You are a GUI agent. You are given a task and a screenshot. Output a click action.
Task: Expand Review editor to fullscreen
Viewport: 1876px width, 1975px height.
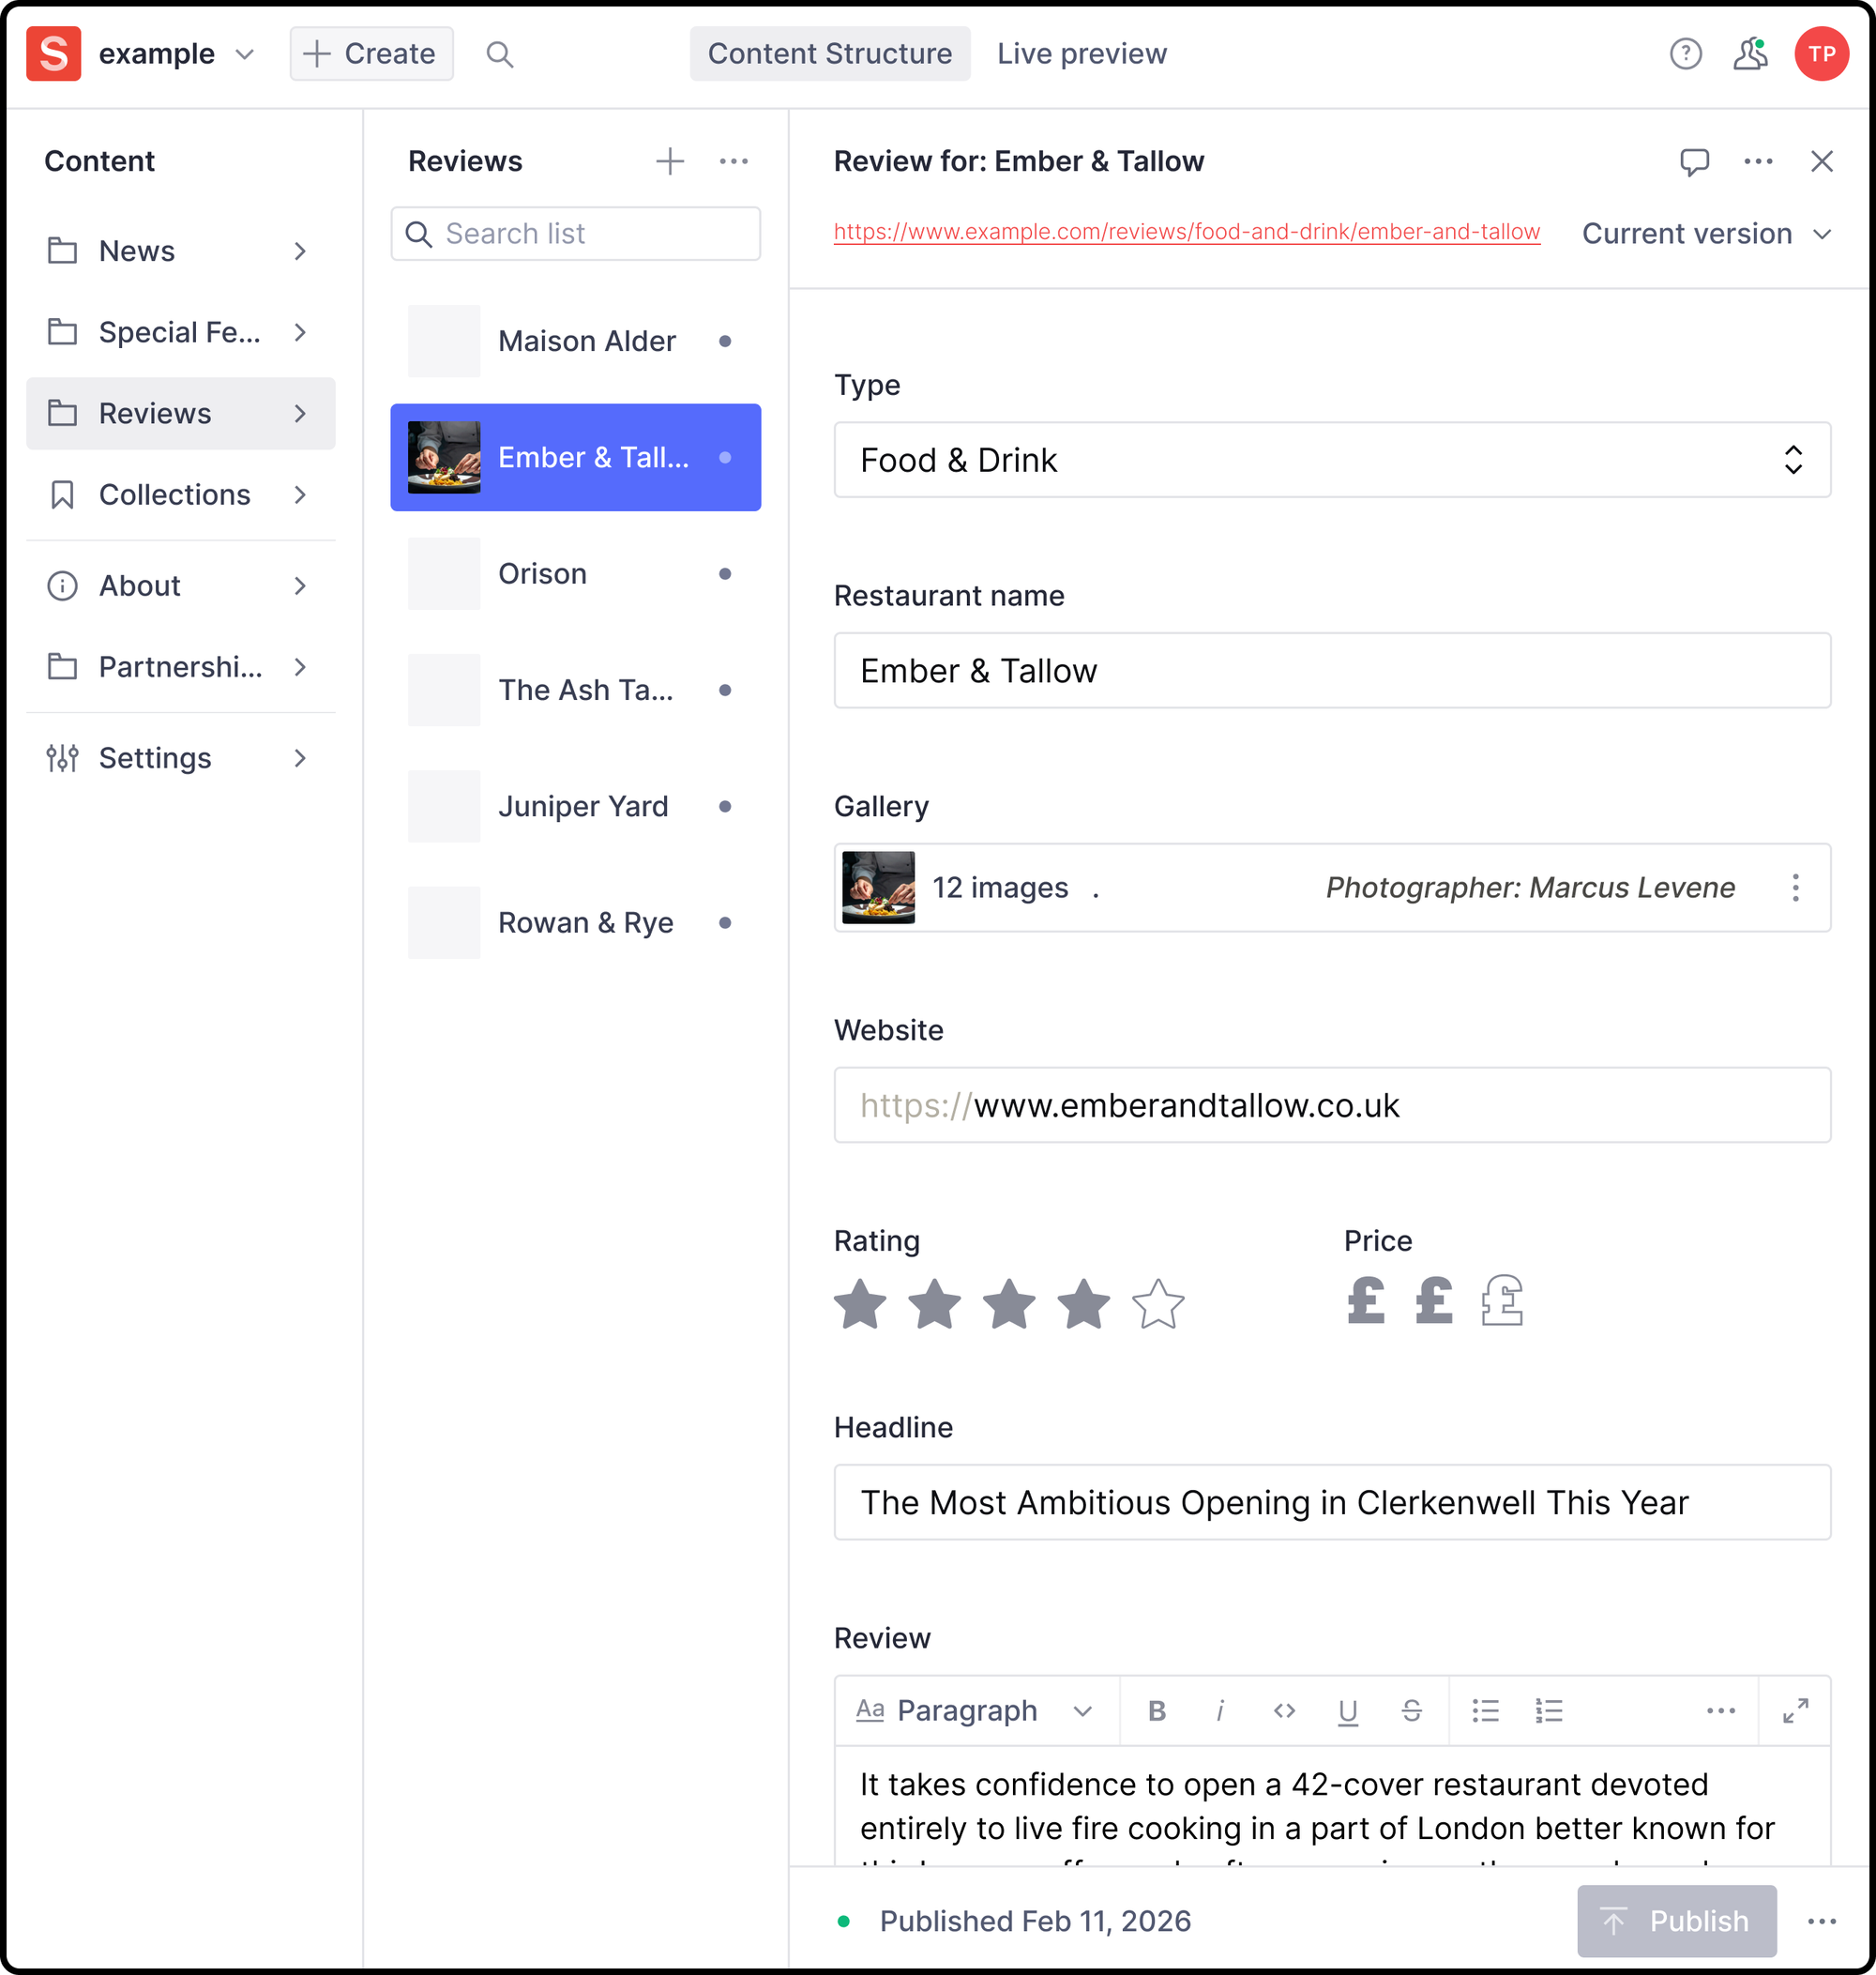[x=1795, y=1711]
